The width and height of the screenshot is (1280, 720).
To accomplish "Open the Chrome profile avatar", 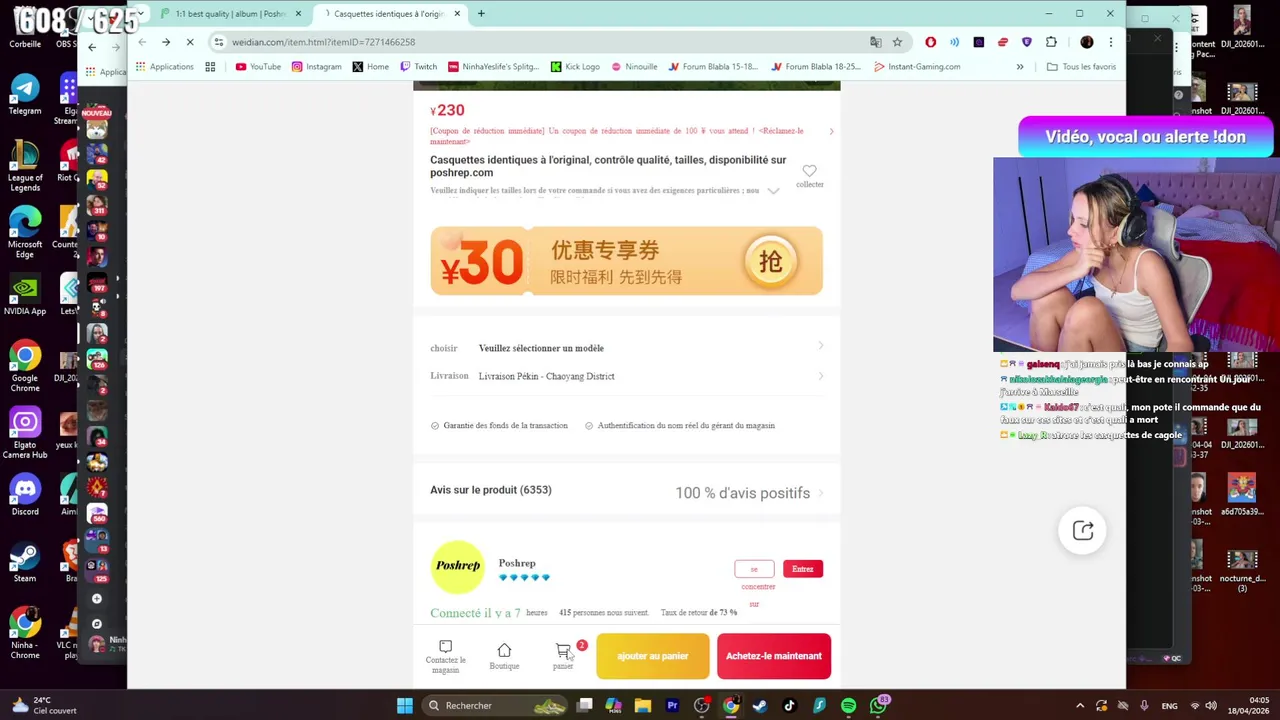I will pos(1087,42).
